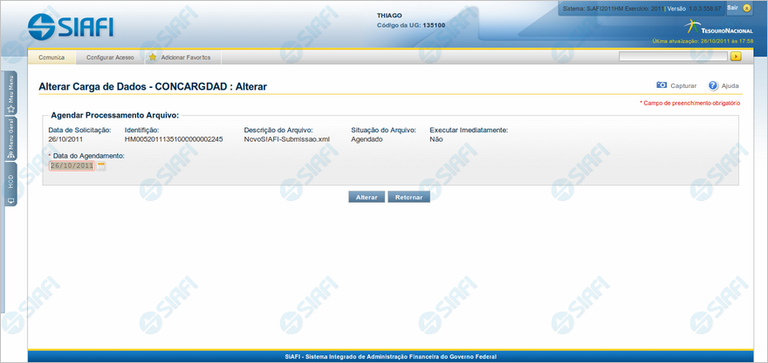Click the Executar Imediatamente value Não
This screenshot has height=363, width=768.
click(436, 140)
